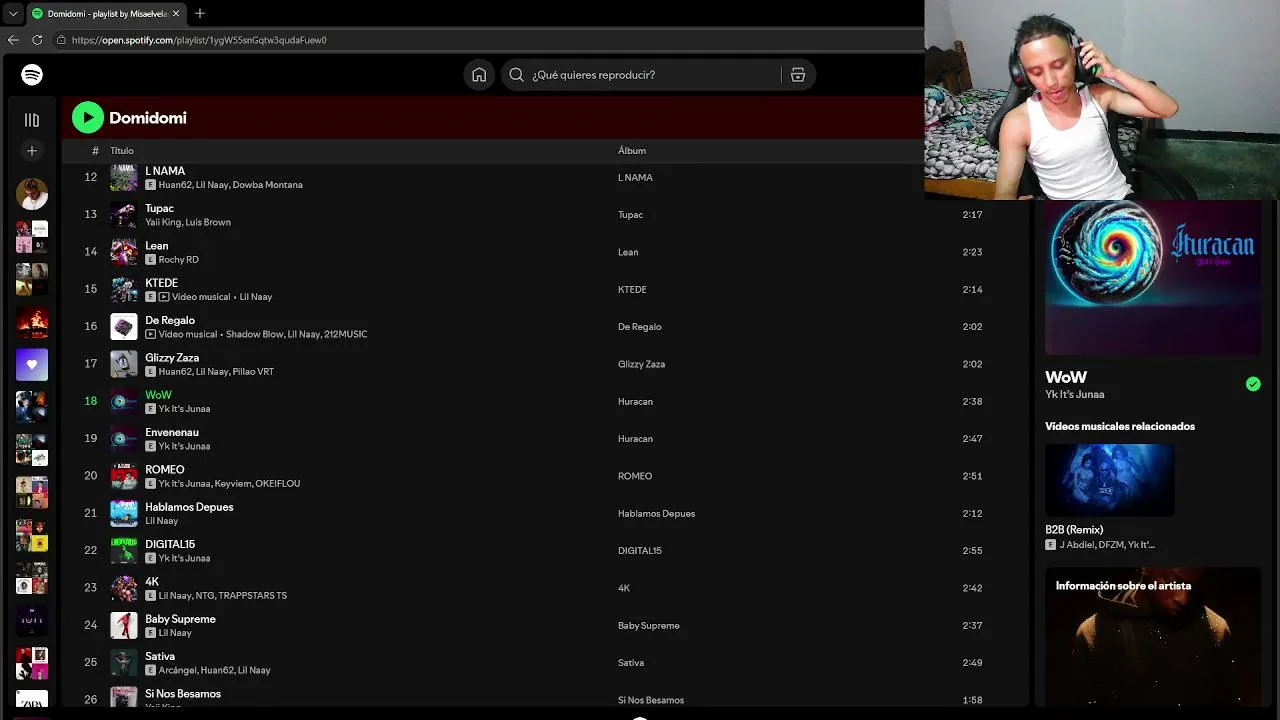The image size is (1280, 720).
Task: Open artist Arcángel
Action: point(177,670)
